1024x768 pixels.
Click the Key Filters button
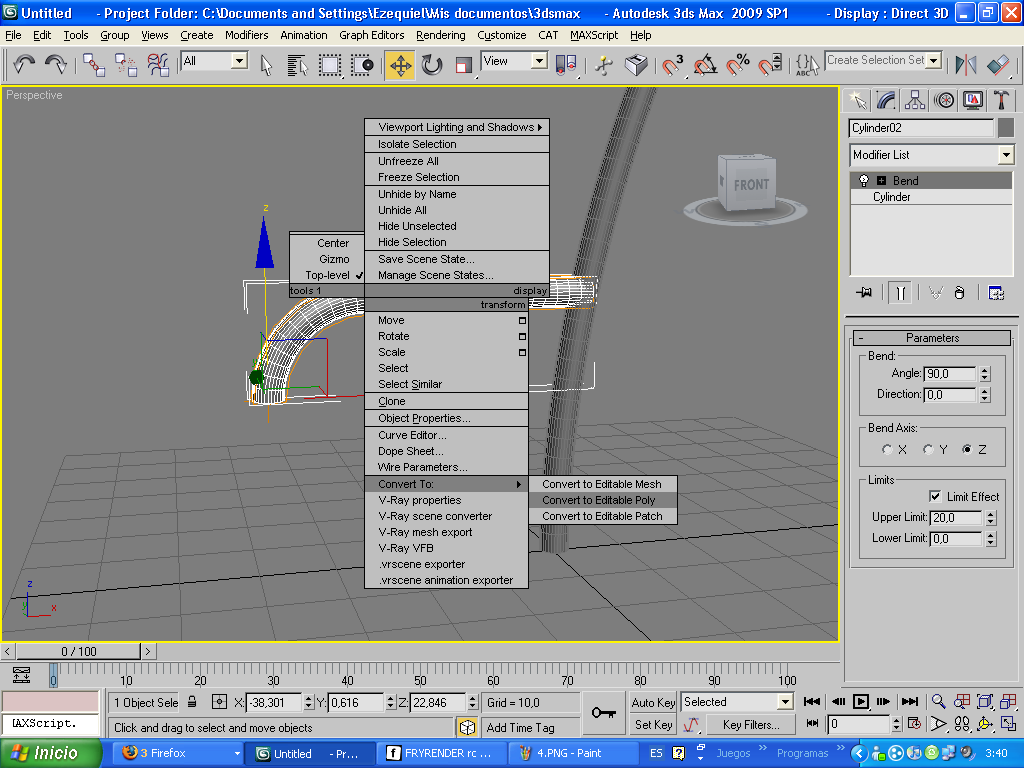pos(751,724)
